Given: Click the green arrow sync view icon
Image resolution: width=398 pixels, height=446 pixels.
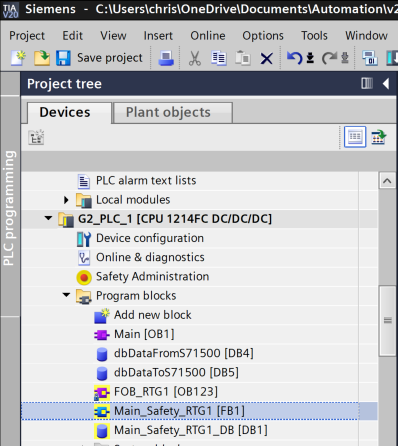Looking at the screenshot, I should 379,137.
